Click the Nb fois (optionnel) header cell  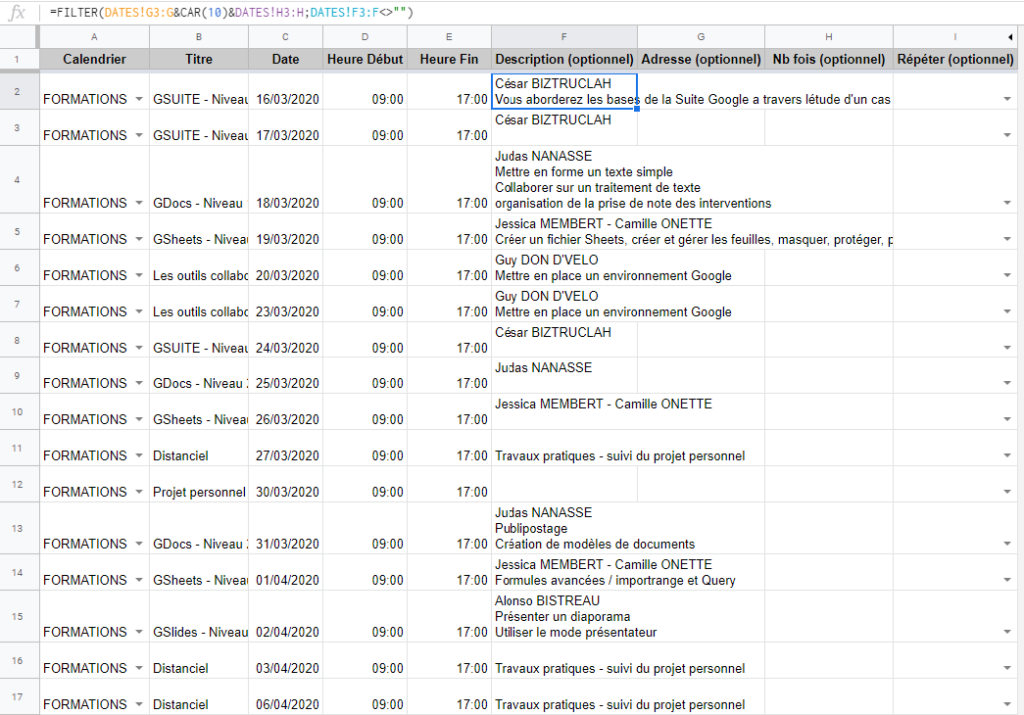point(829,59)
